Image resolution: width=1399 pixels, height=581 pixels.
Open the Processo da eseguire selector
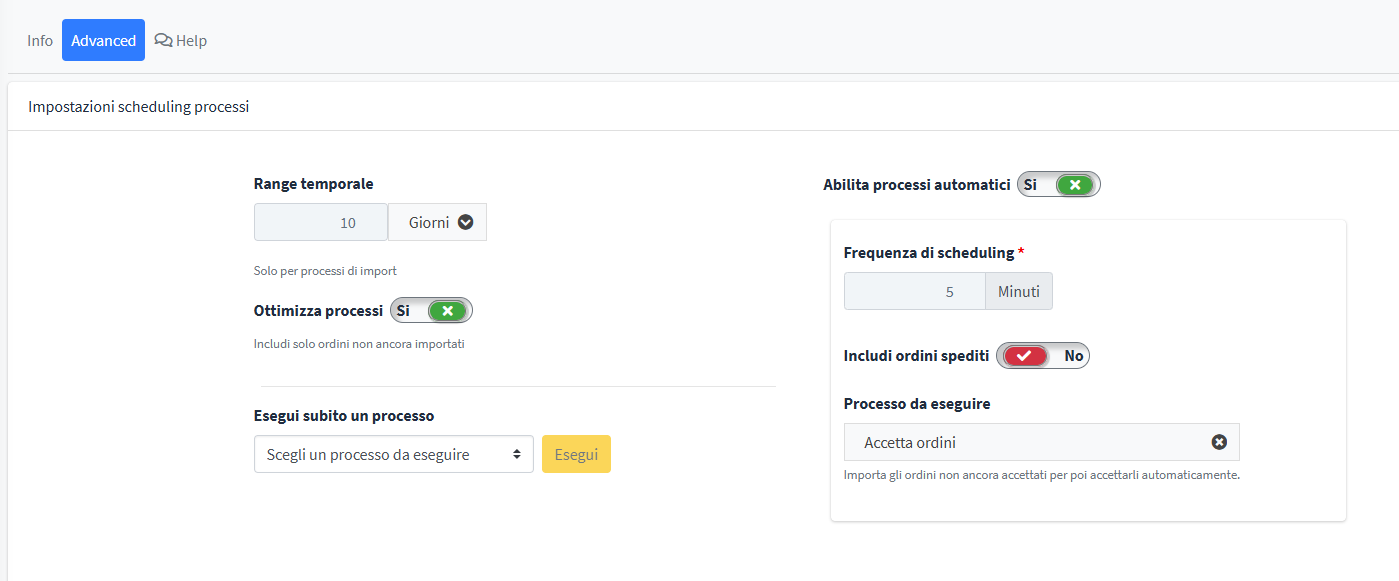coord(1042,442)
